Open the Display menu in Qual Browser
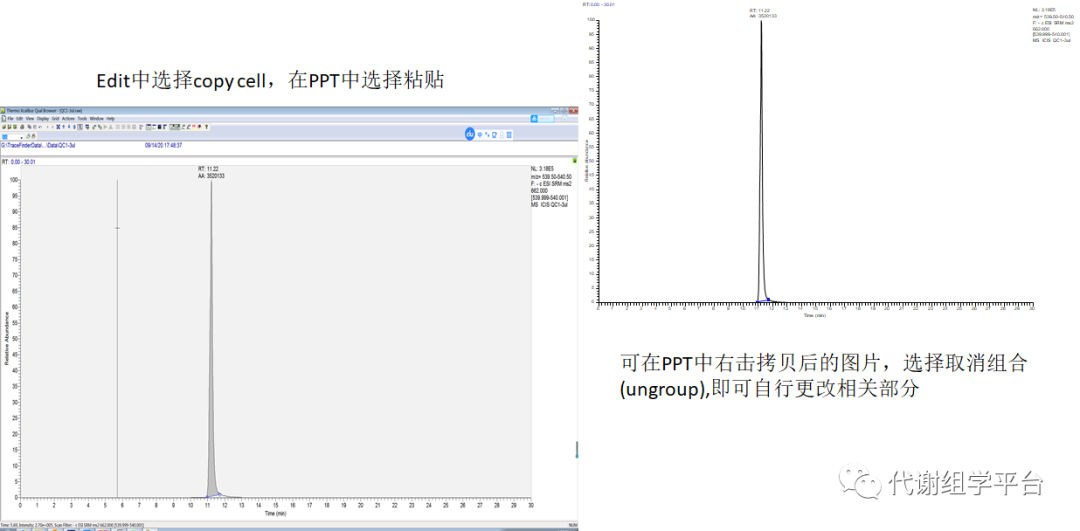 coord(43,118)
